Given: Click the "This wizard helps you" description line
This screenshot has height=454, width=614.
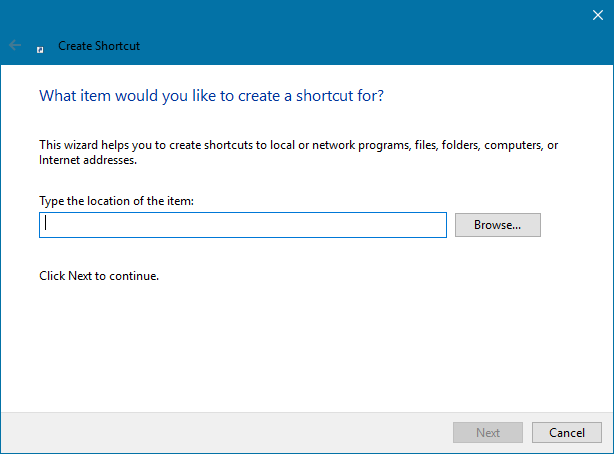Looking at the screenshot, I should click(298, 145).
